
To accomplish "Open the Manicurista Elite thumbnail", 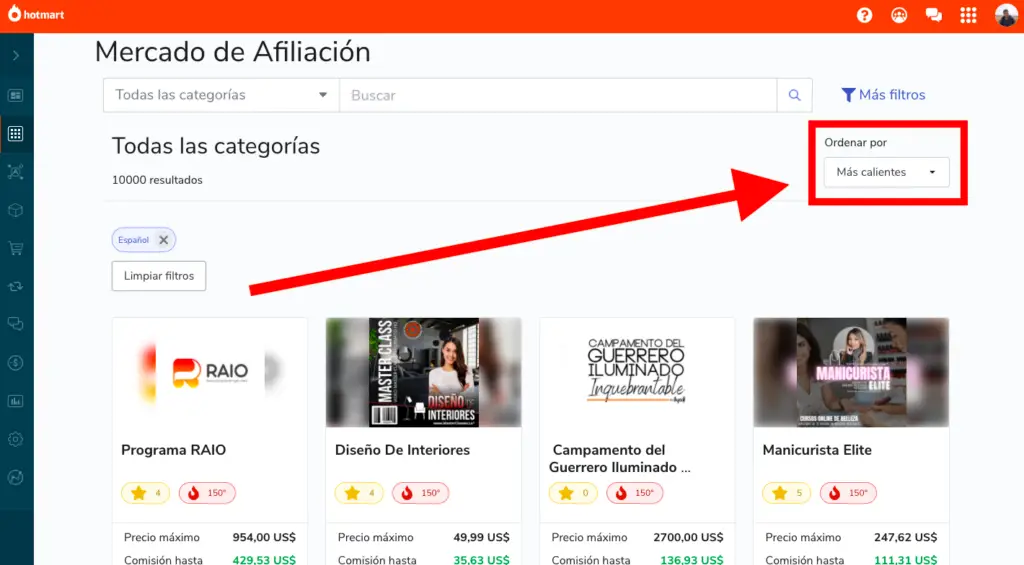I will coord(851,372).
